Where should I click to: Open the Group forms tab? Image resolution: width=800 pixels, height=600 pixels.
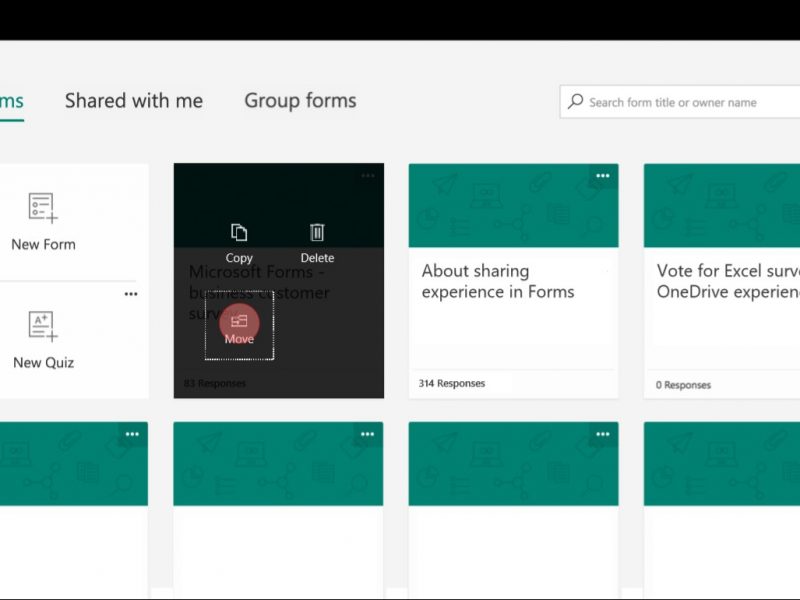point(300,101)
